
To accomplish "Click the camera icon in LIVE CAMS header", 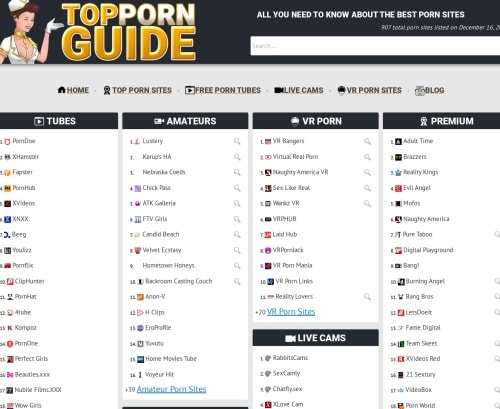I will tap(290, 338).
